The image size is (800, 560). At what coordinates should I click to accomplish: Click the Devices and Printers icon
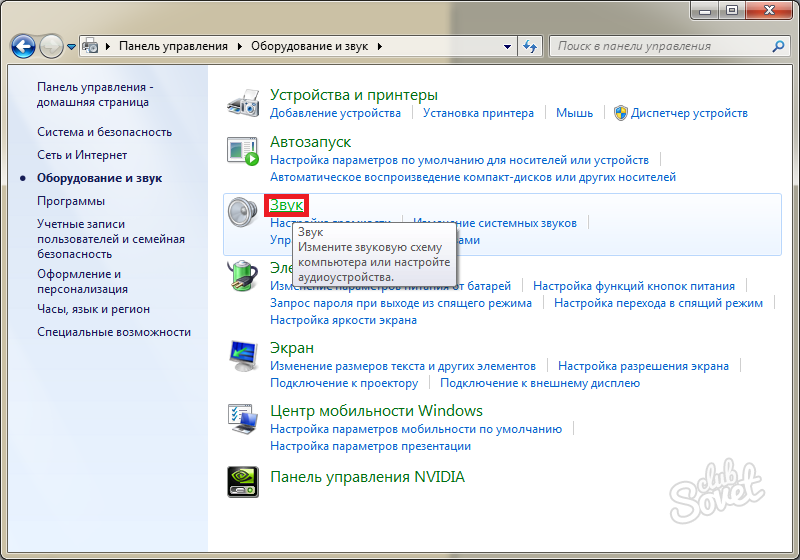point(243,102)
